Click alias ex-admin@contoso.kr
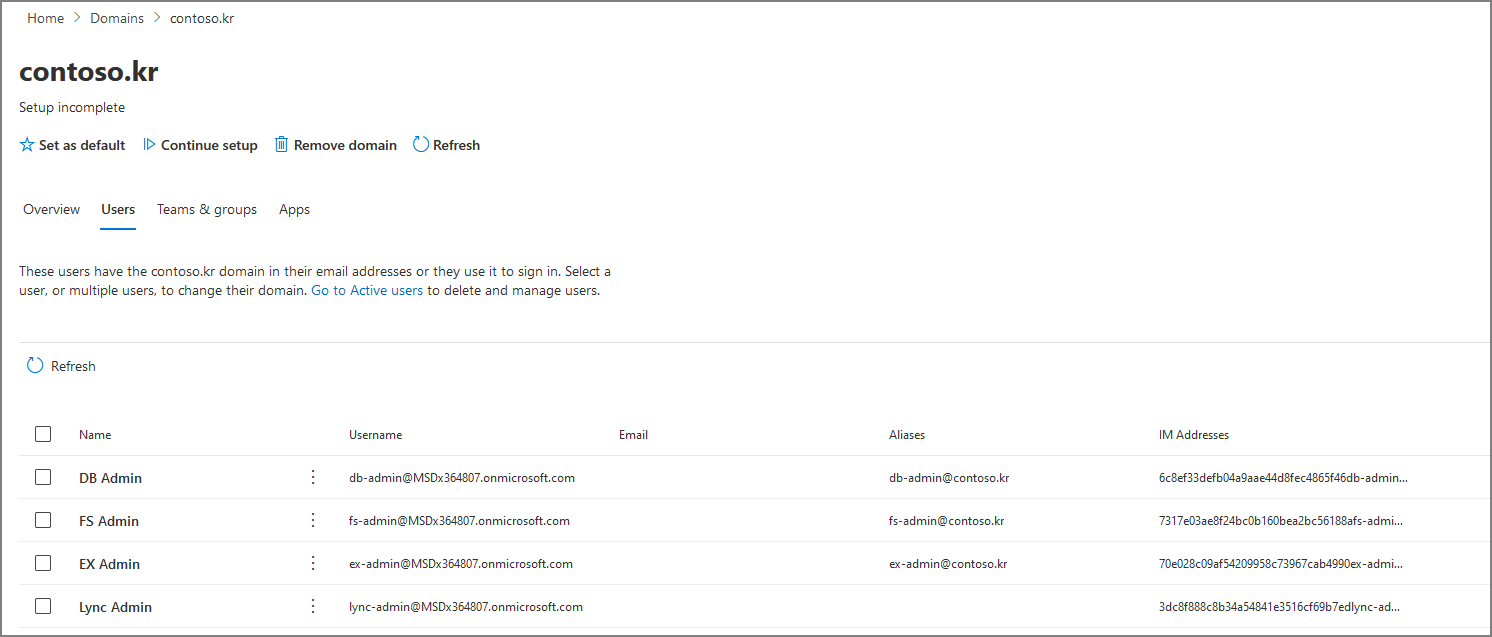Screen dimensions: 1492x637 (948, 564)
